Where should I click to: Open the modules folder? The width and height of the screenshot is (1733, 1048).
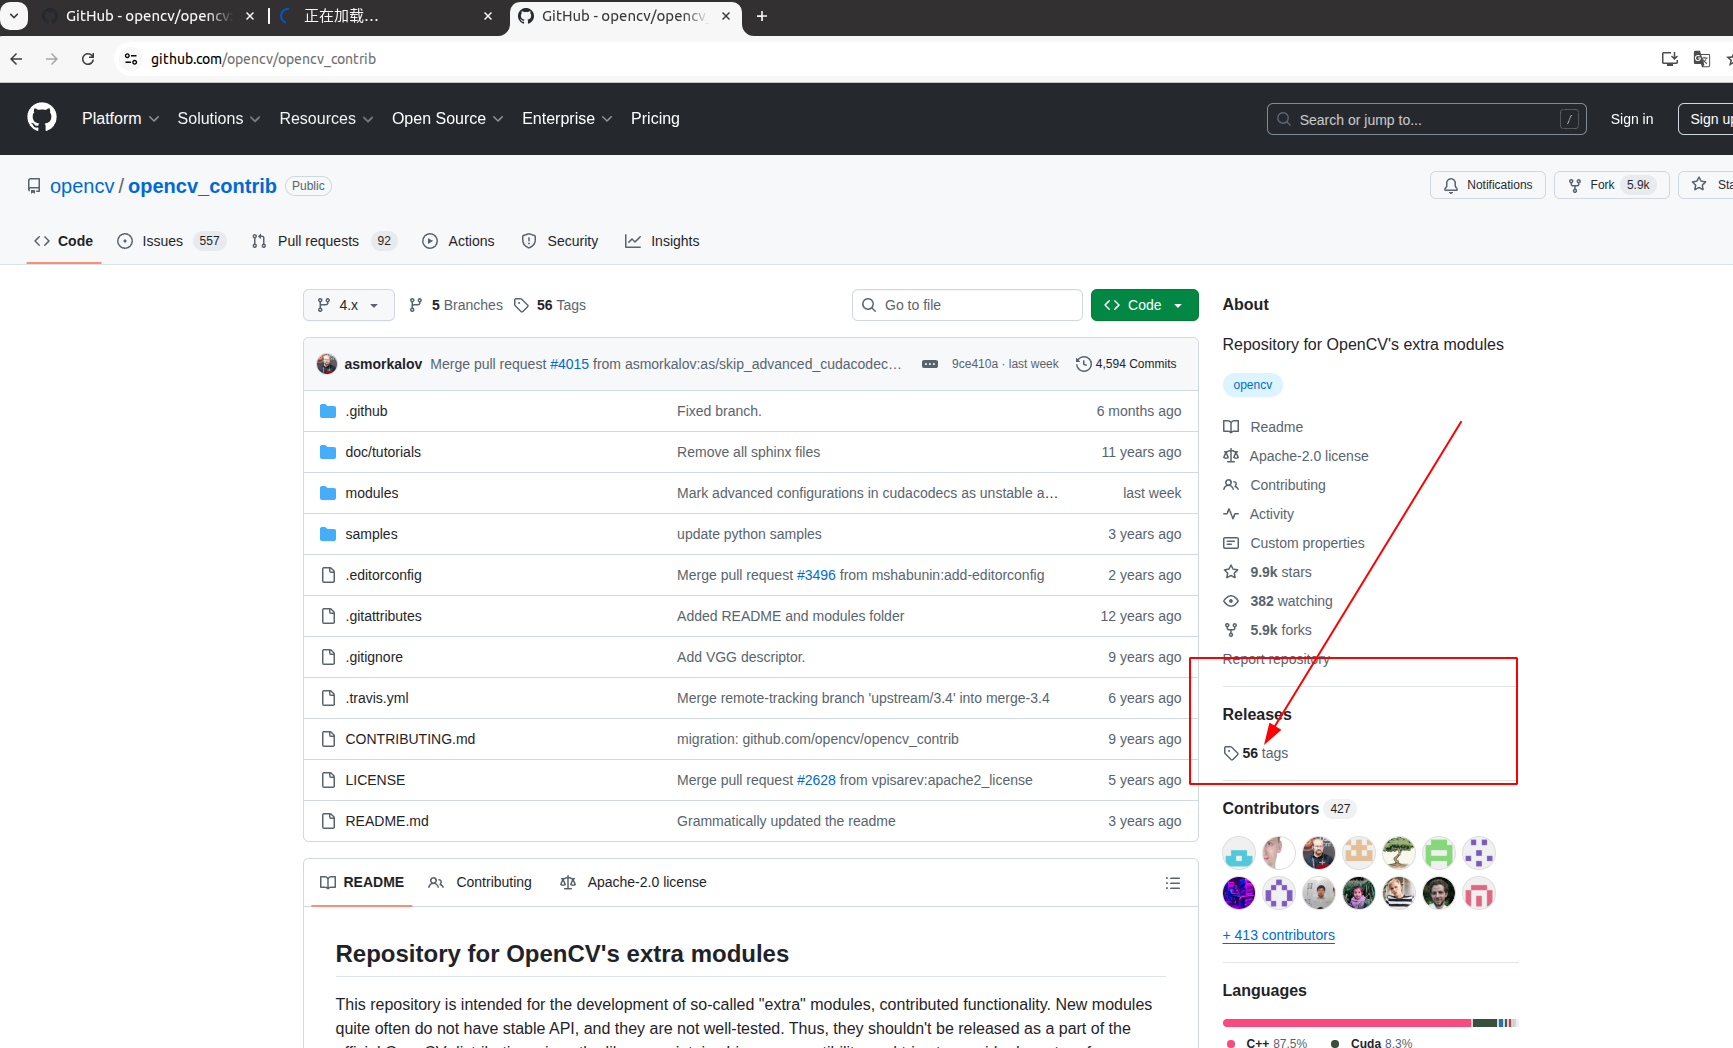pos(371,493)
